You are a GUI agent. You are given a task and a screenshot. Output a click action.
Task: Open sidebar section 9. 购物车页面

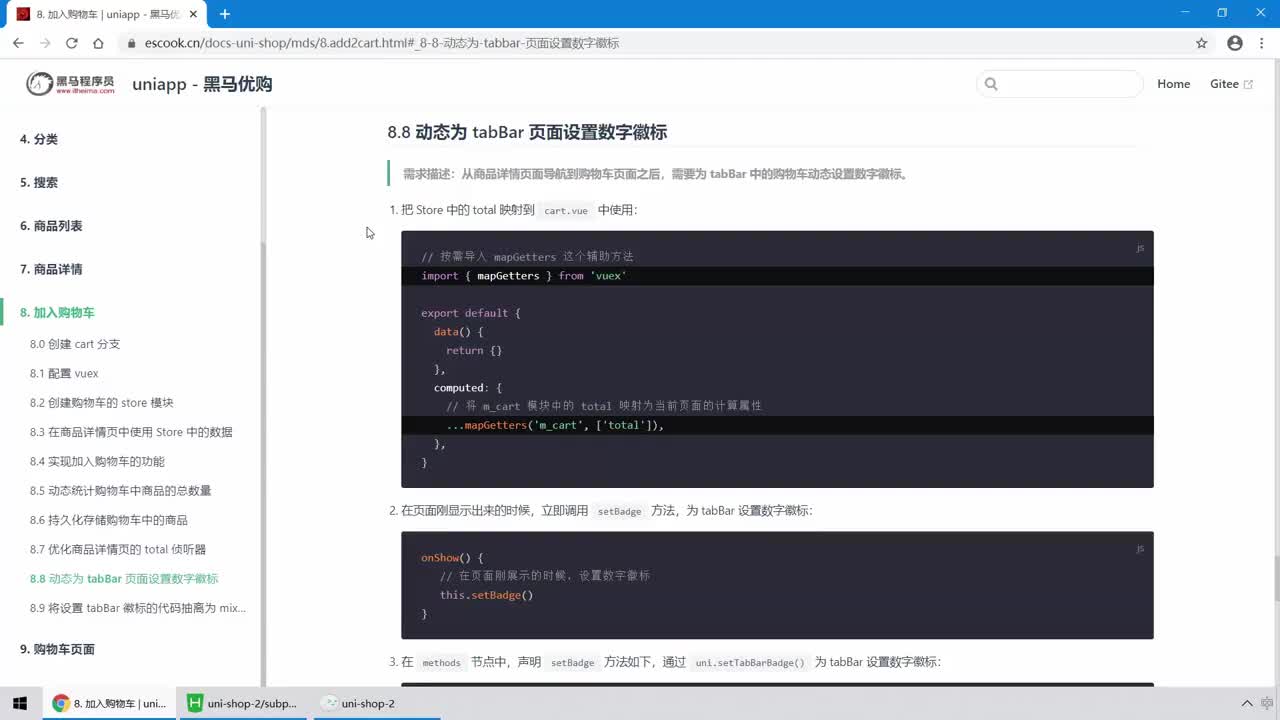point(57,649)
